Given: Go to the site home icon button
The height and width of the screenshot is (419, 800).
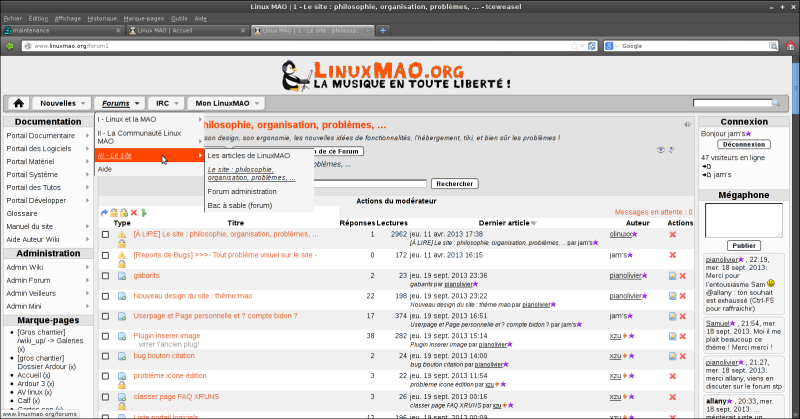Looking at the screenshot, I should click(18, 103).
